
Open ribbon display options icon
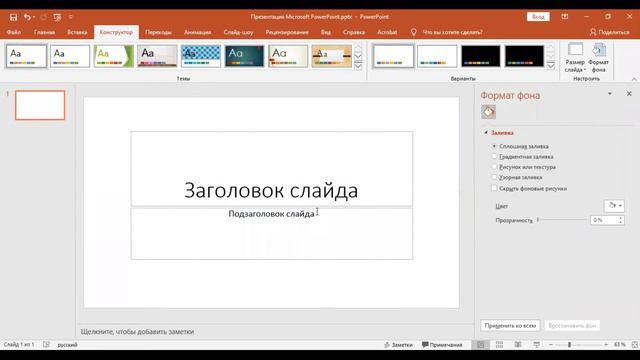pos(564,17)
